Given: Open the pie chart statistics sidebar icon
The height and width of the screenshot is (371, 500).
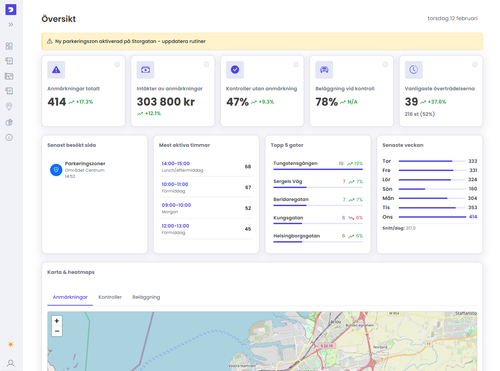Looking at the screenshot, I should click(9, 122).
